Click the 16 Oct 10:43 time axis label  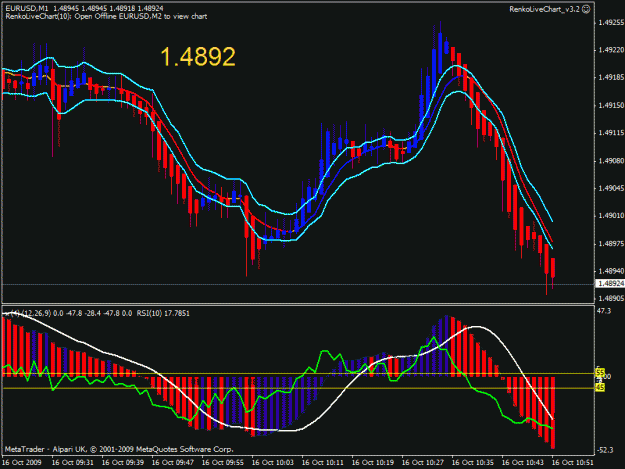click(523, 462)
